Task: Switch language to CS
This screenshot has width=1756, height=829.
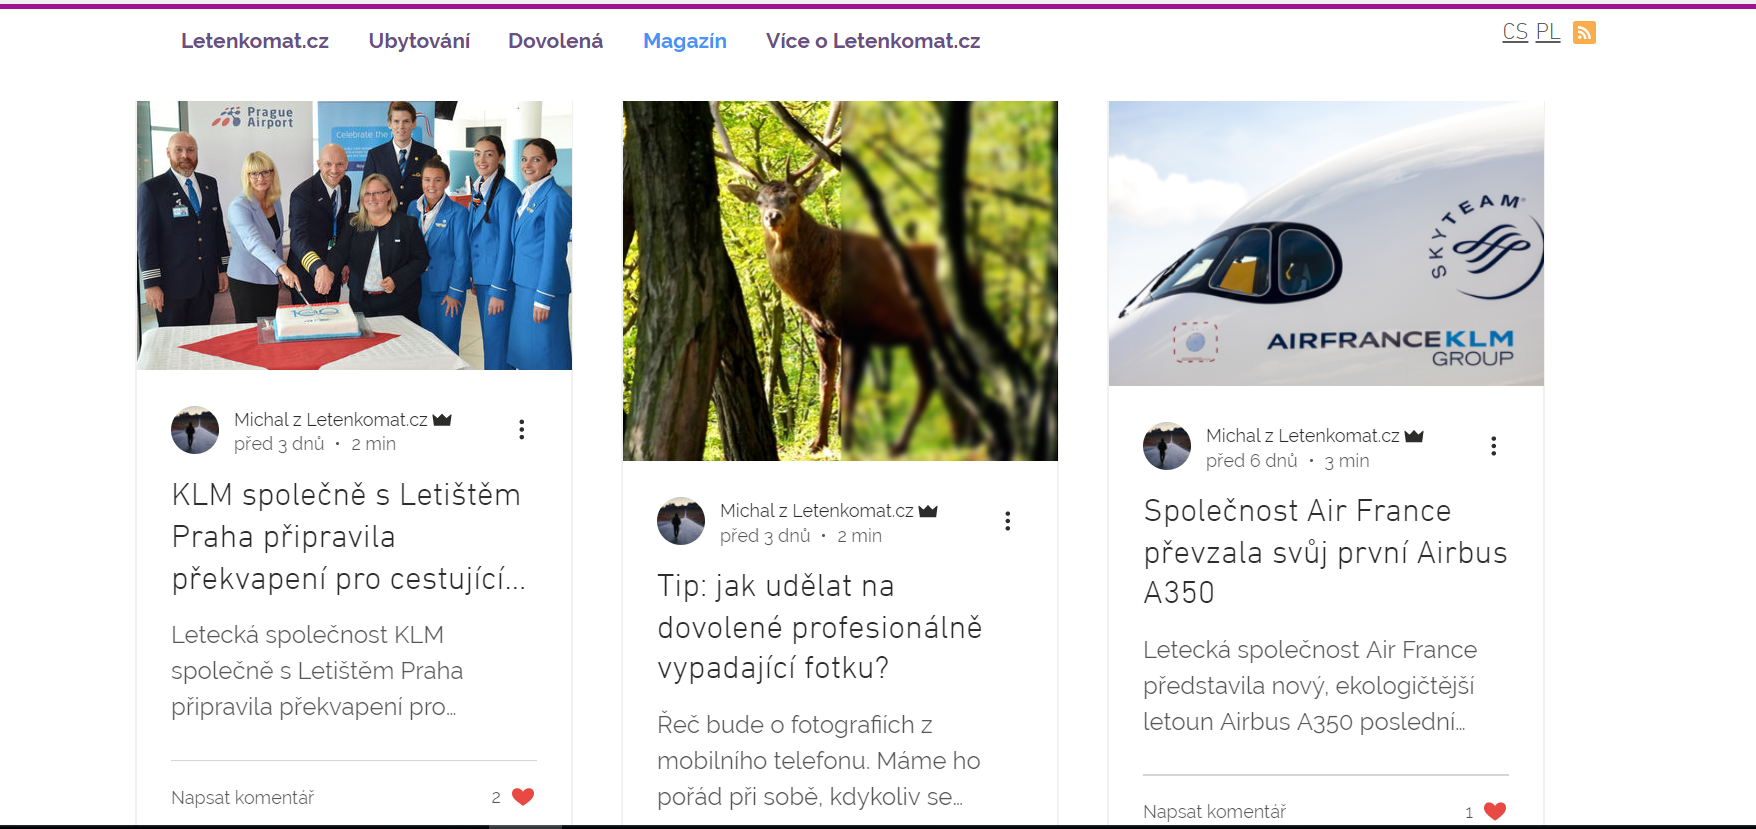Action: click(x=1515, y=32)
